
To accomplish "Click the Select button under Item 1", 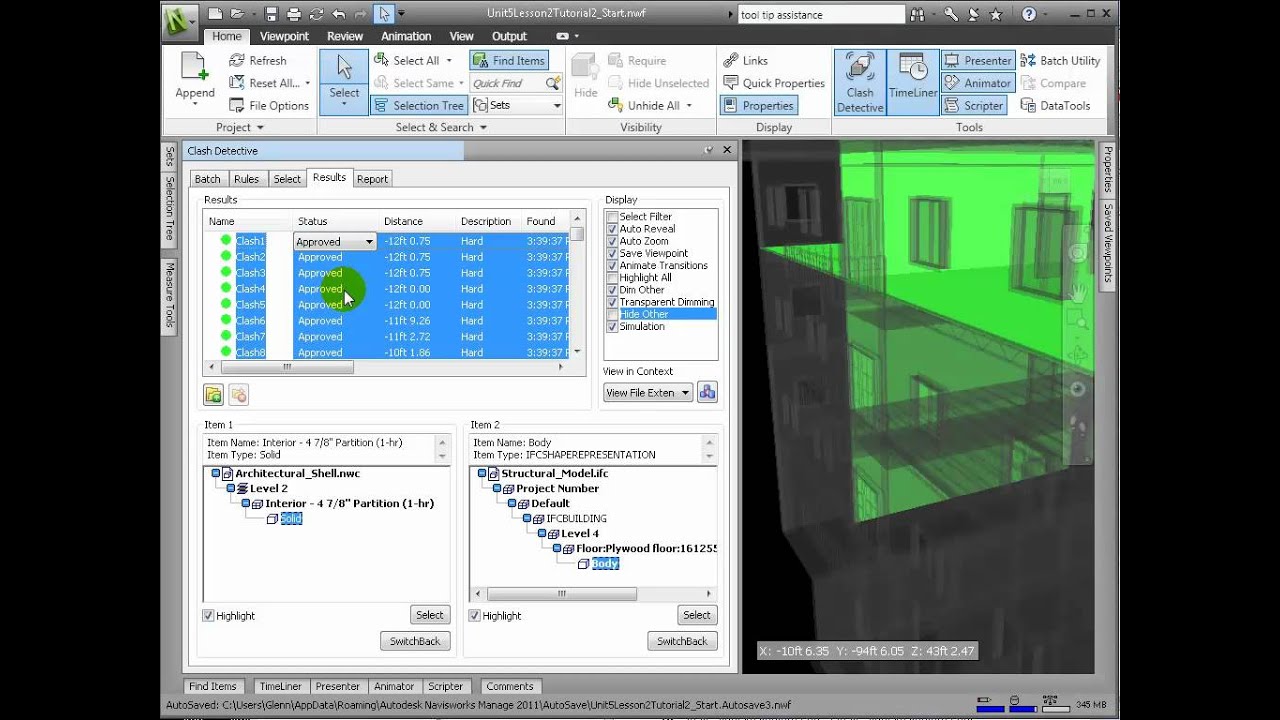I will [430, 615].
